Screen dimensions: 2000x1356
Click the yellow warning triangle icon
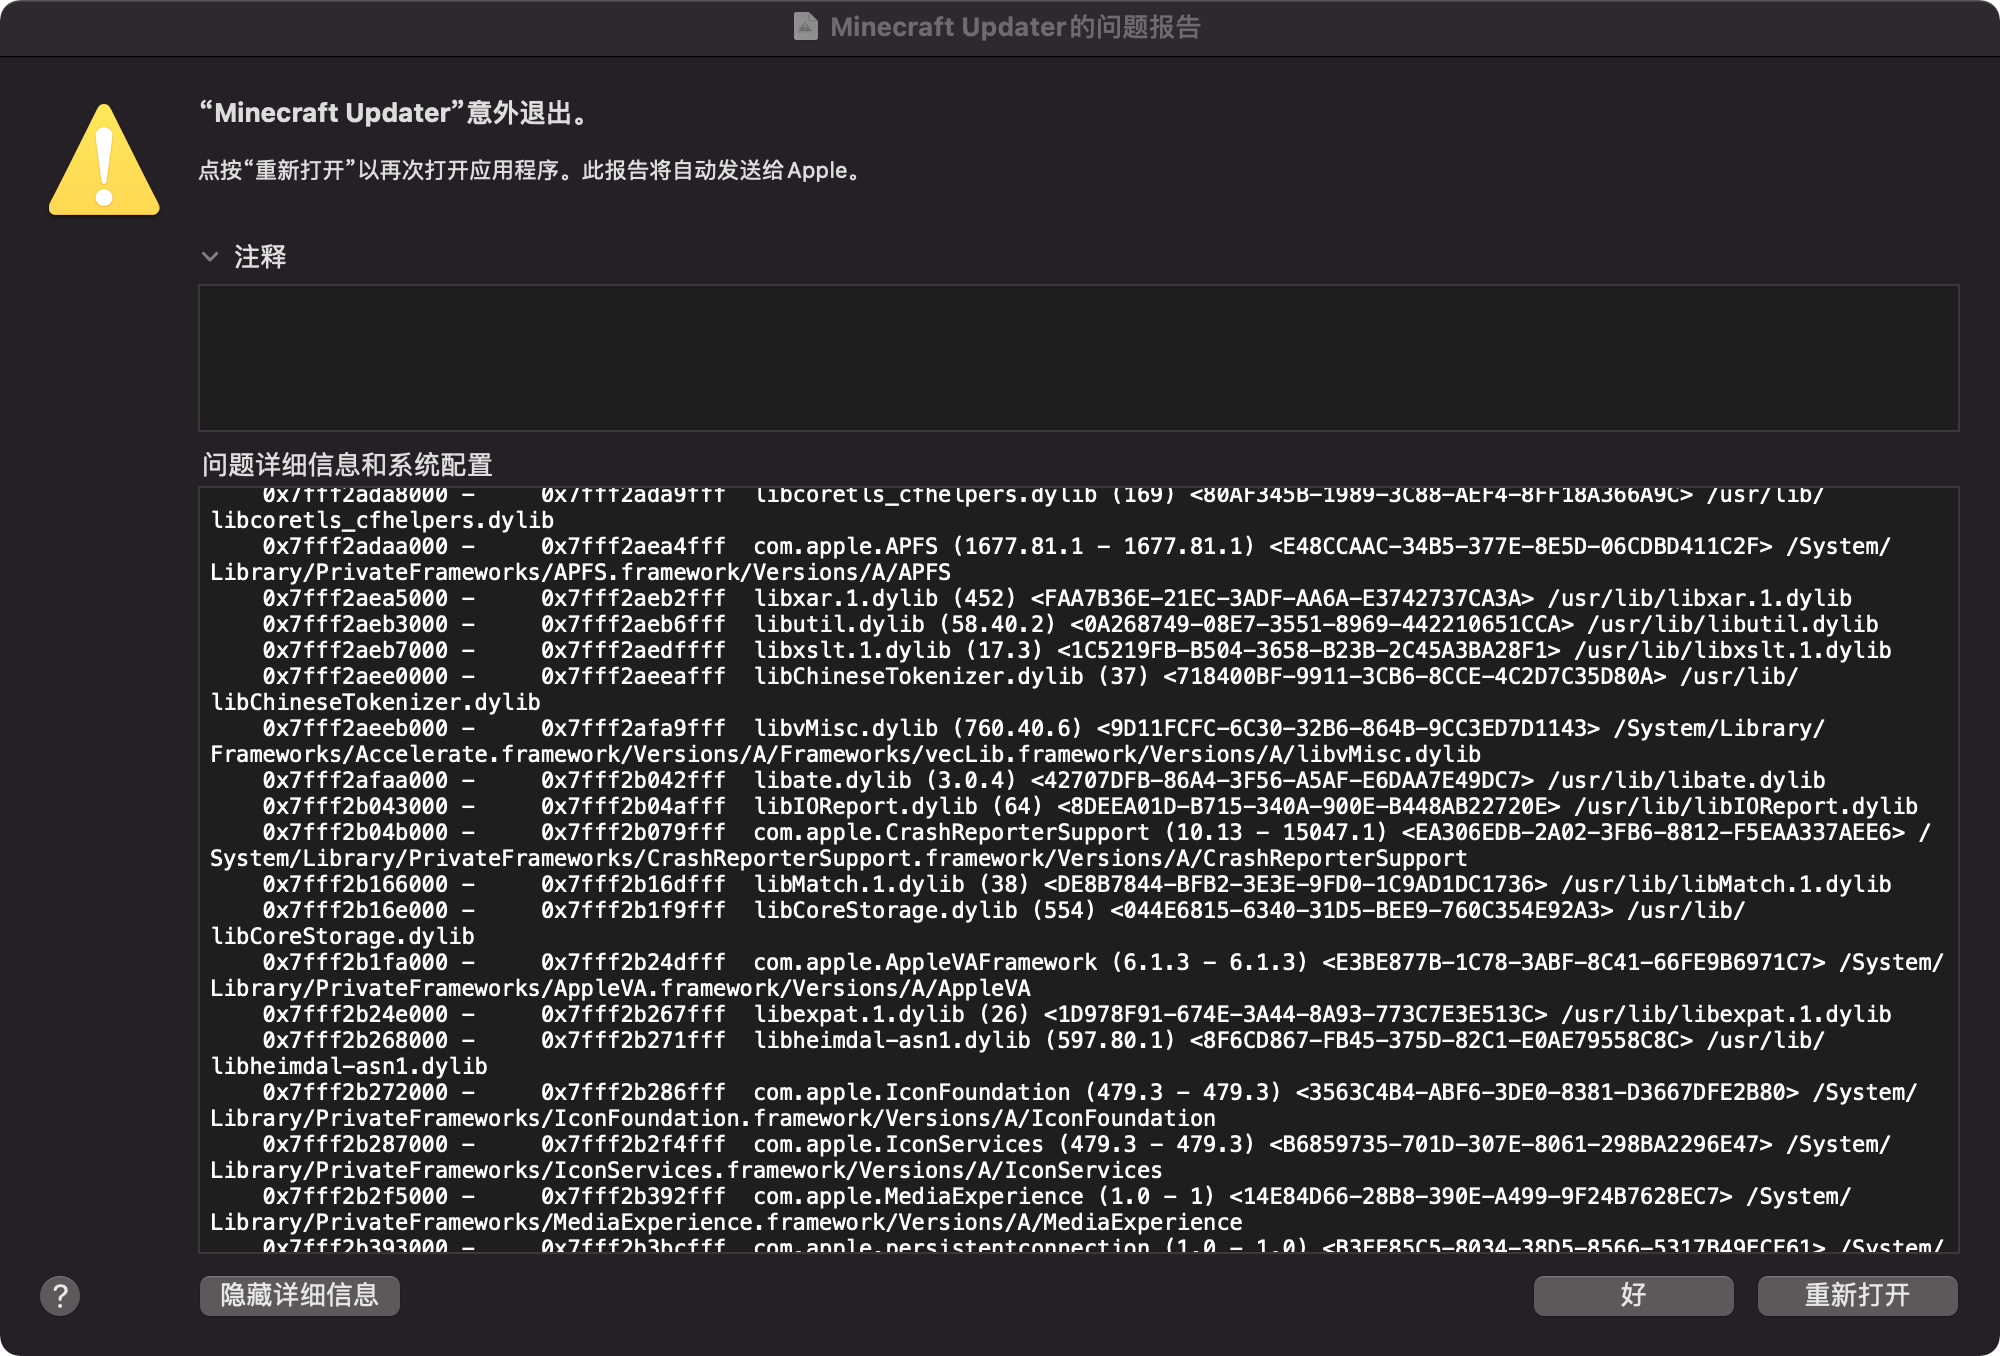click(104, 162)
